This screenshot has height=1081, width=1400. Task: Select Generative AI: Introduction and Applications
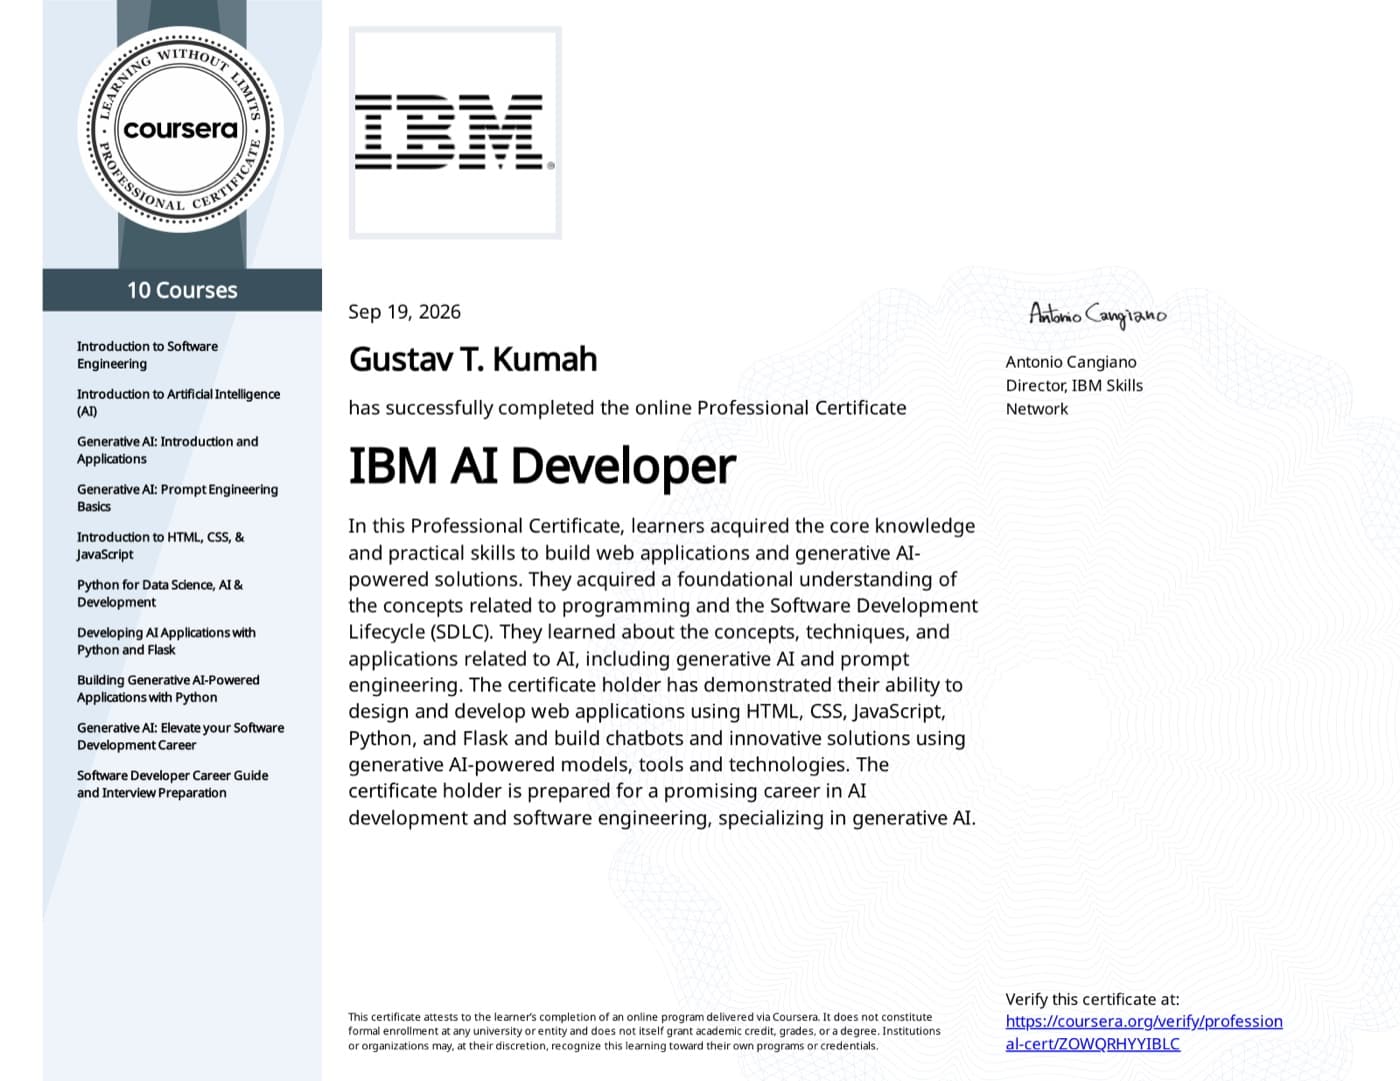pos(167,450)
